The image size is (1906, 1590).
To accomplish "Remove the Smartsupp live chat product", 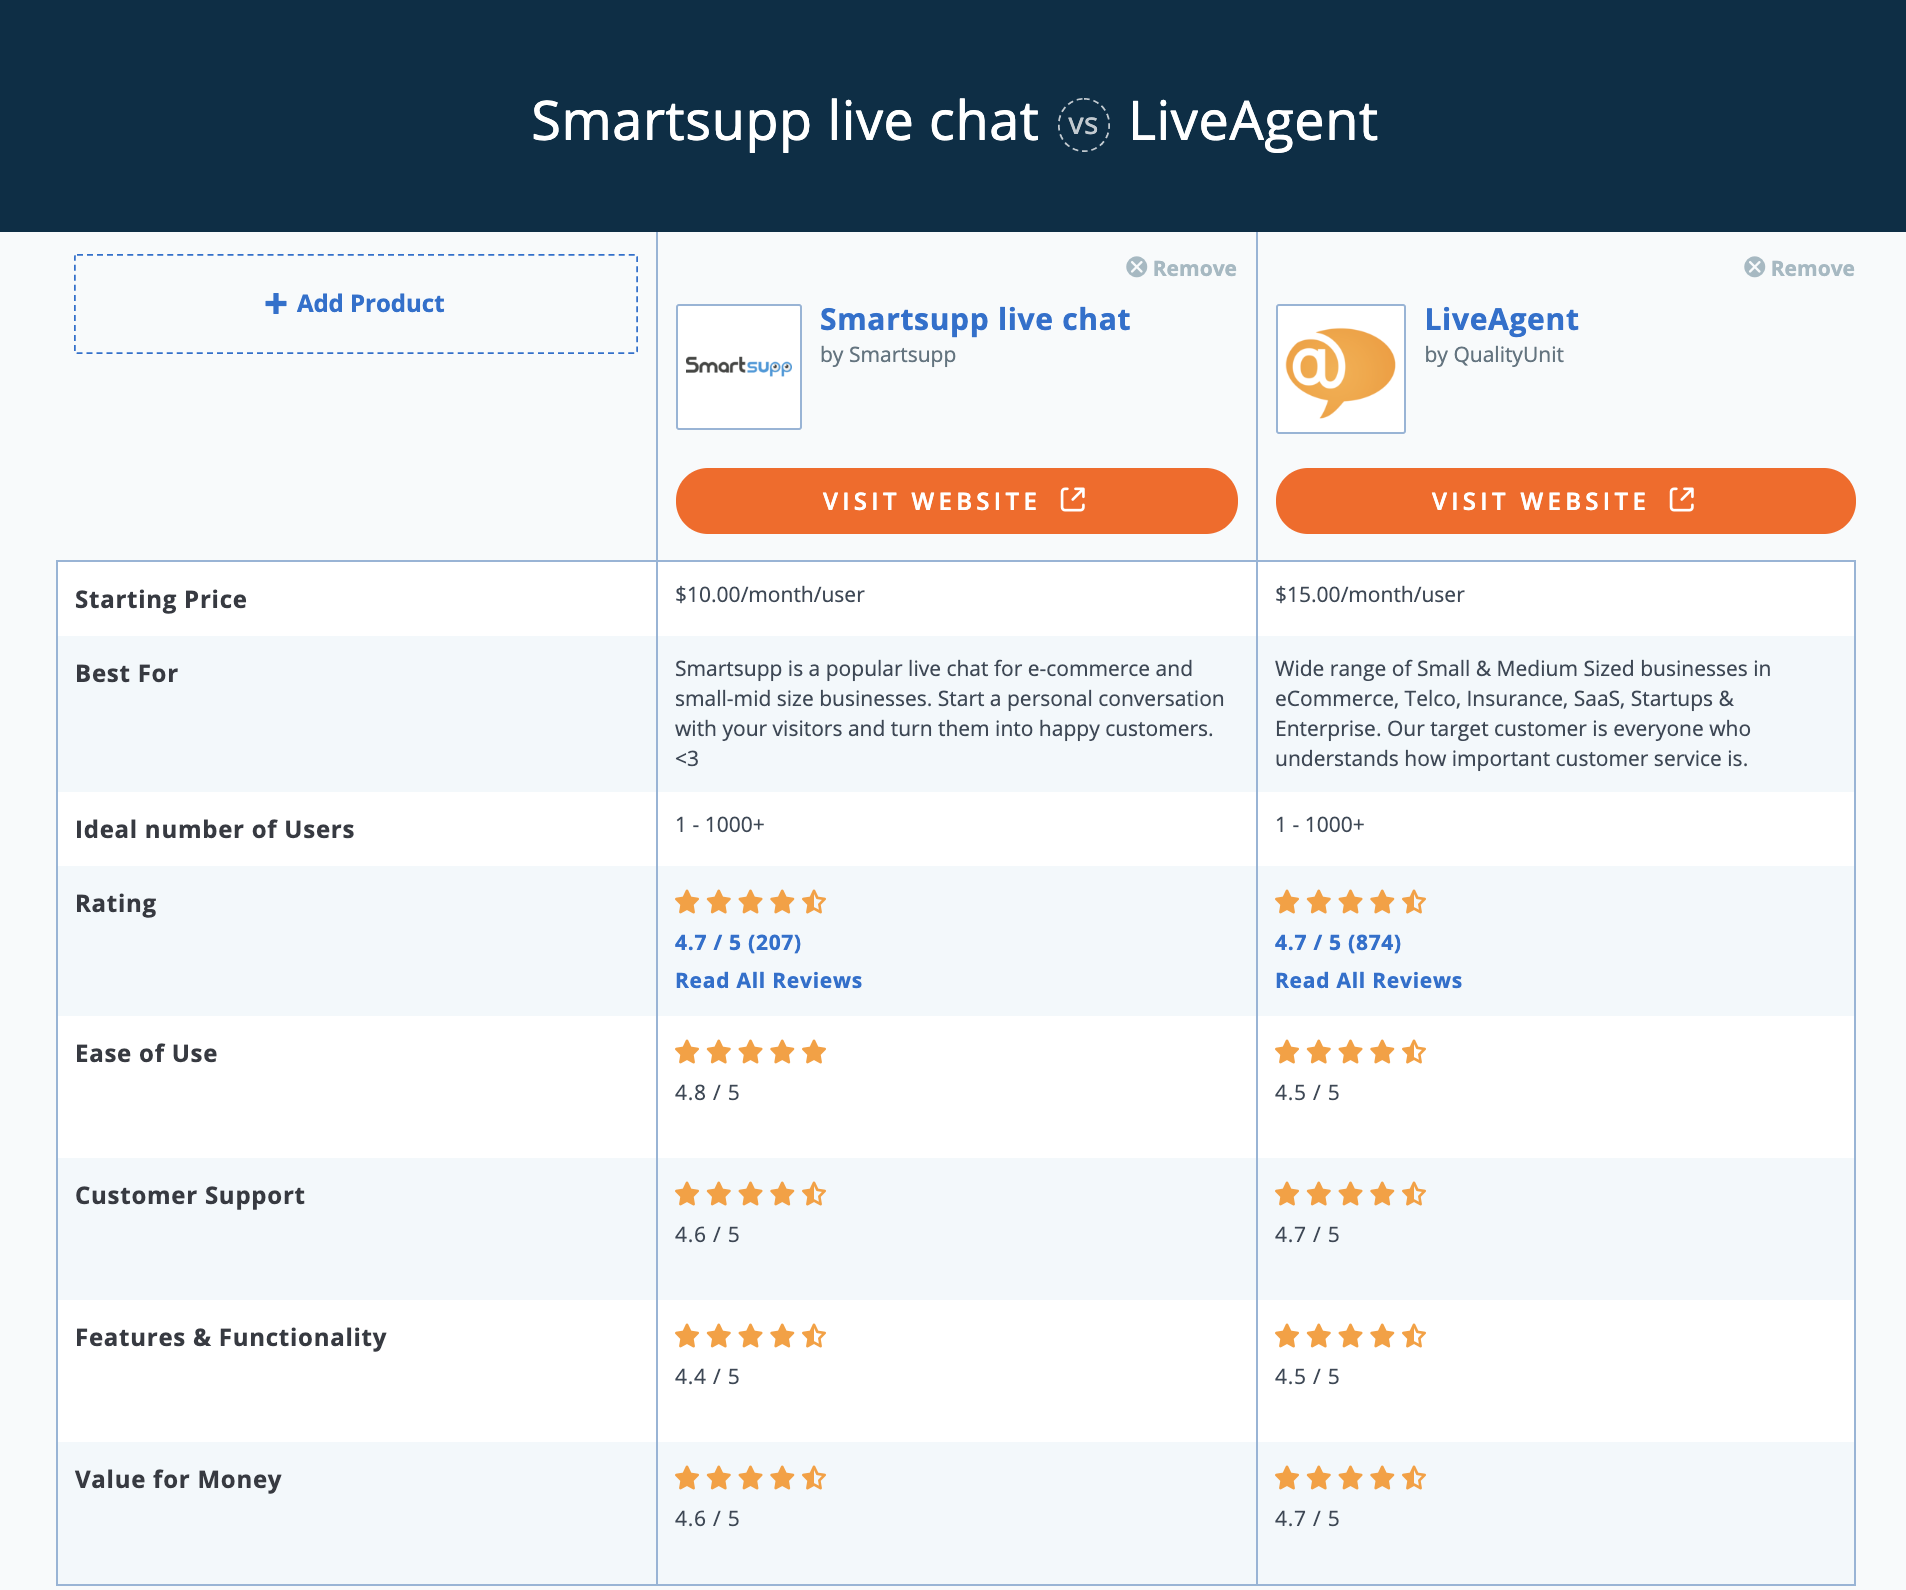I will click(x=1182, y=267).
